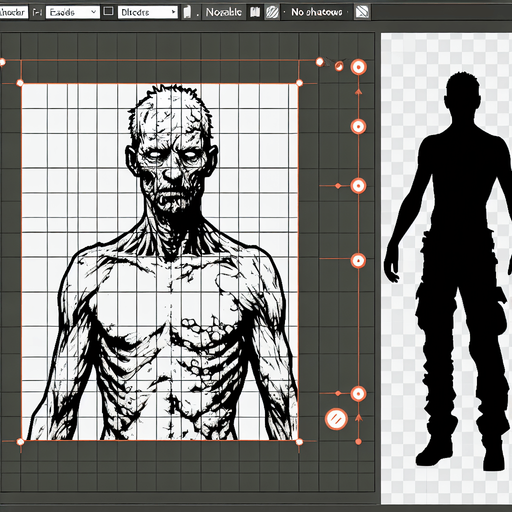The width and height of the screenshot is (512, 512).
Task: Click the small arrow on Dltcdrs field
Action: click(173, 12)
